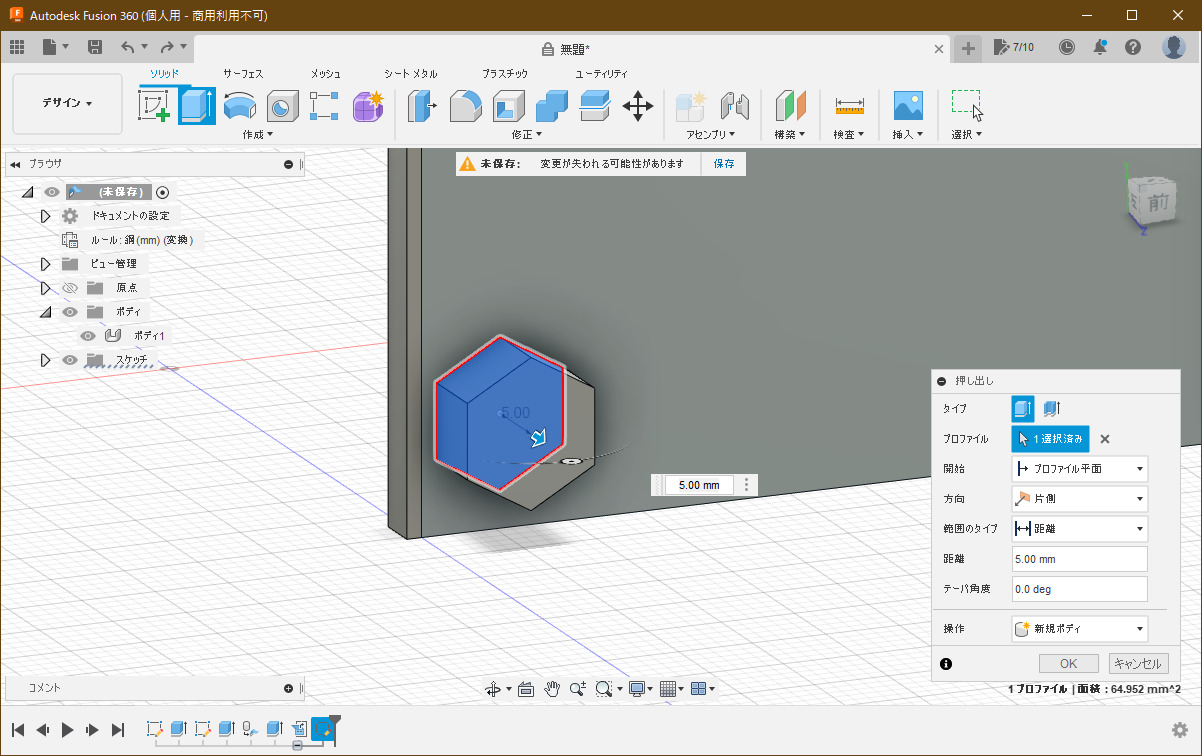1202x756 pixels.
Task: Click the OK button in Extrude dialog
Action: 1068,664
